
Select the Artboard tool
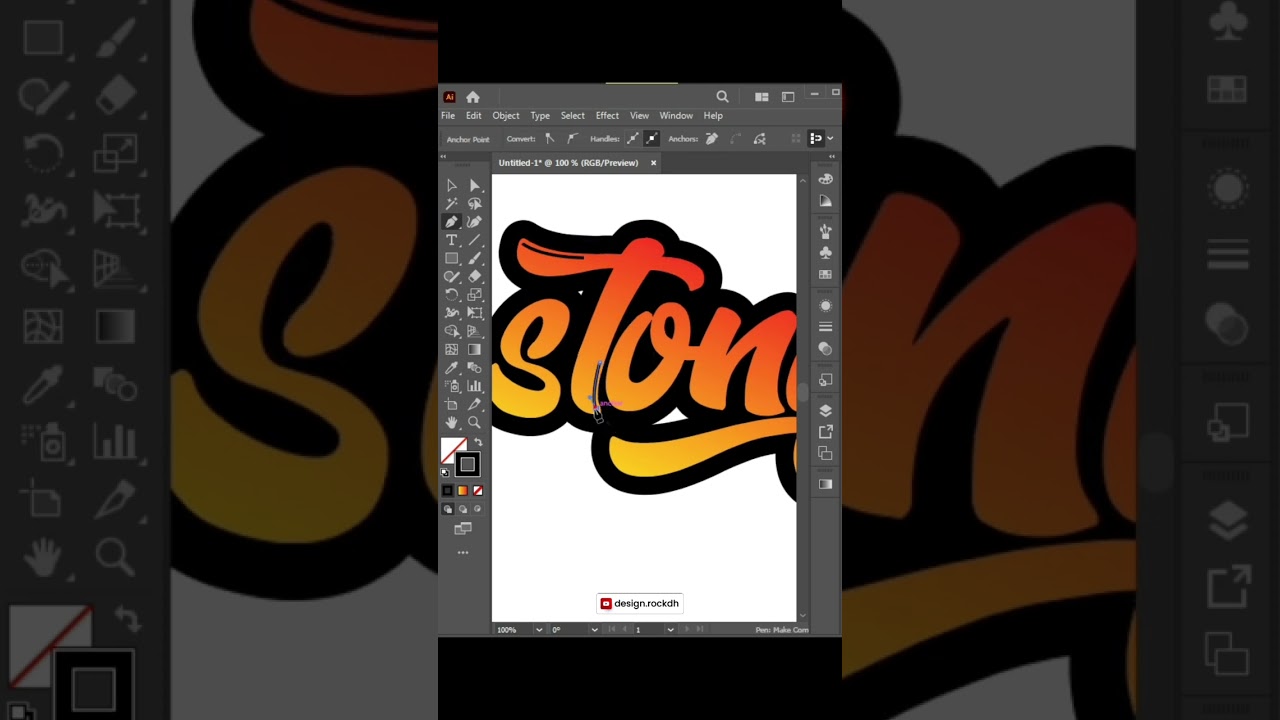[x=452, y=404]
